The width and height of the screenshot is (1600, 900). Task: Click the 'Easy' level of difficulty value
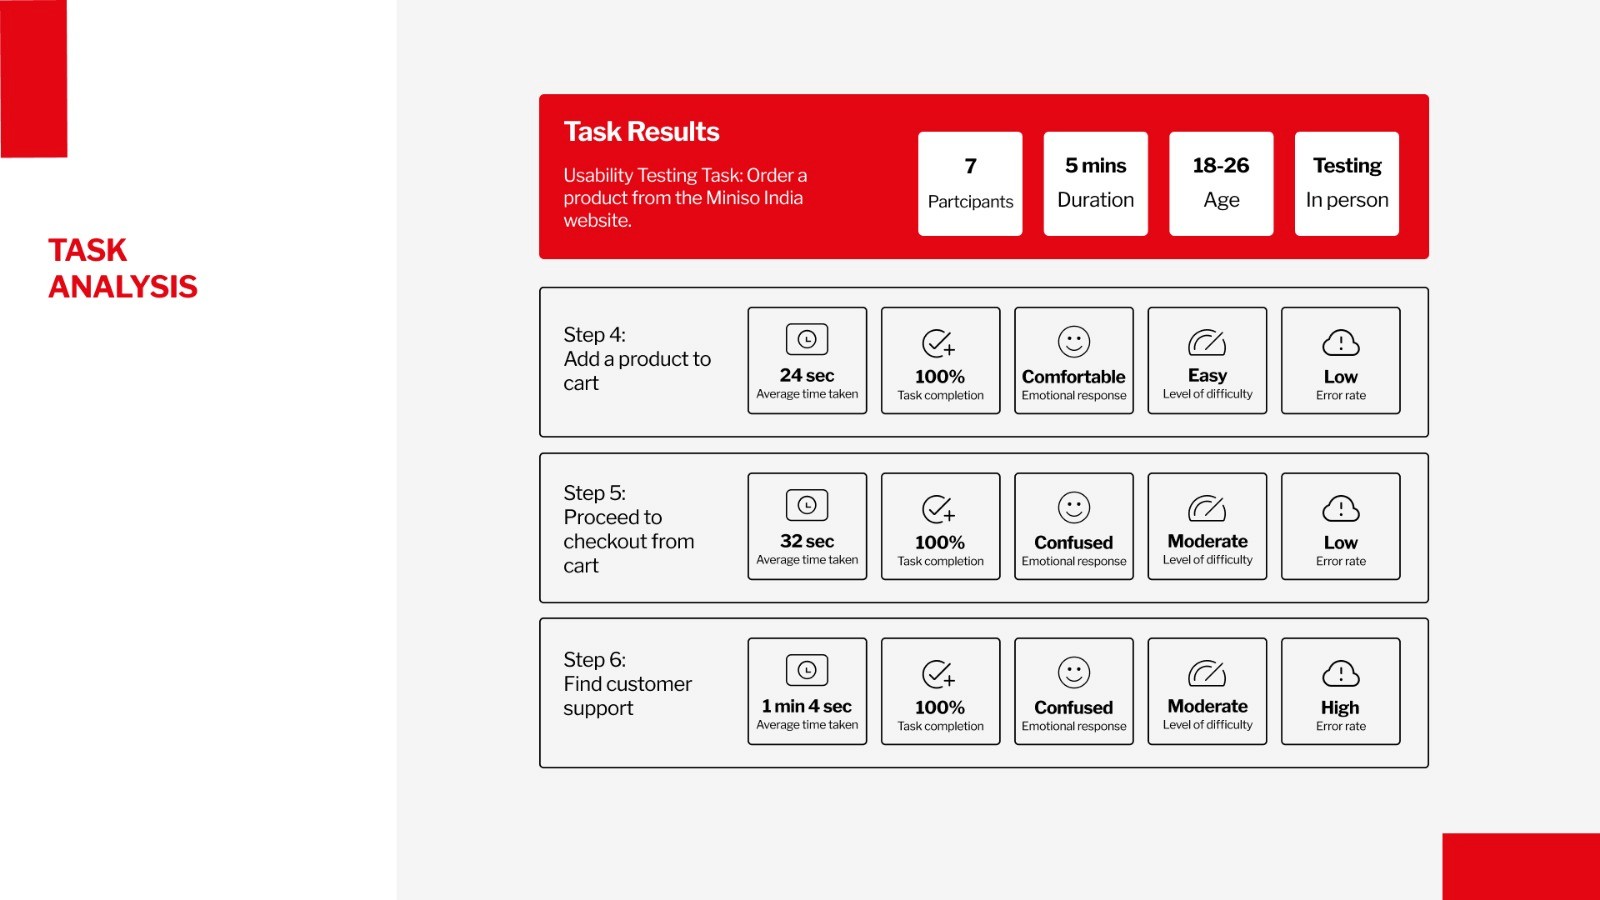(1207, 376)
